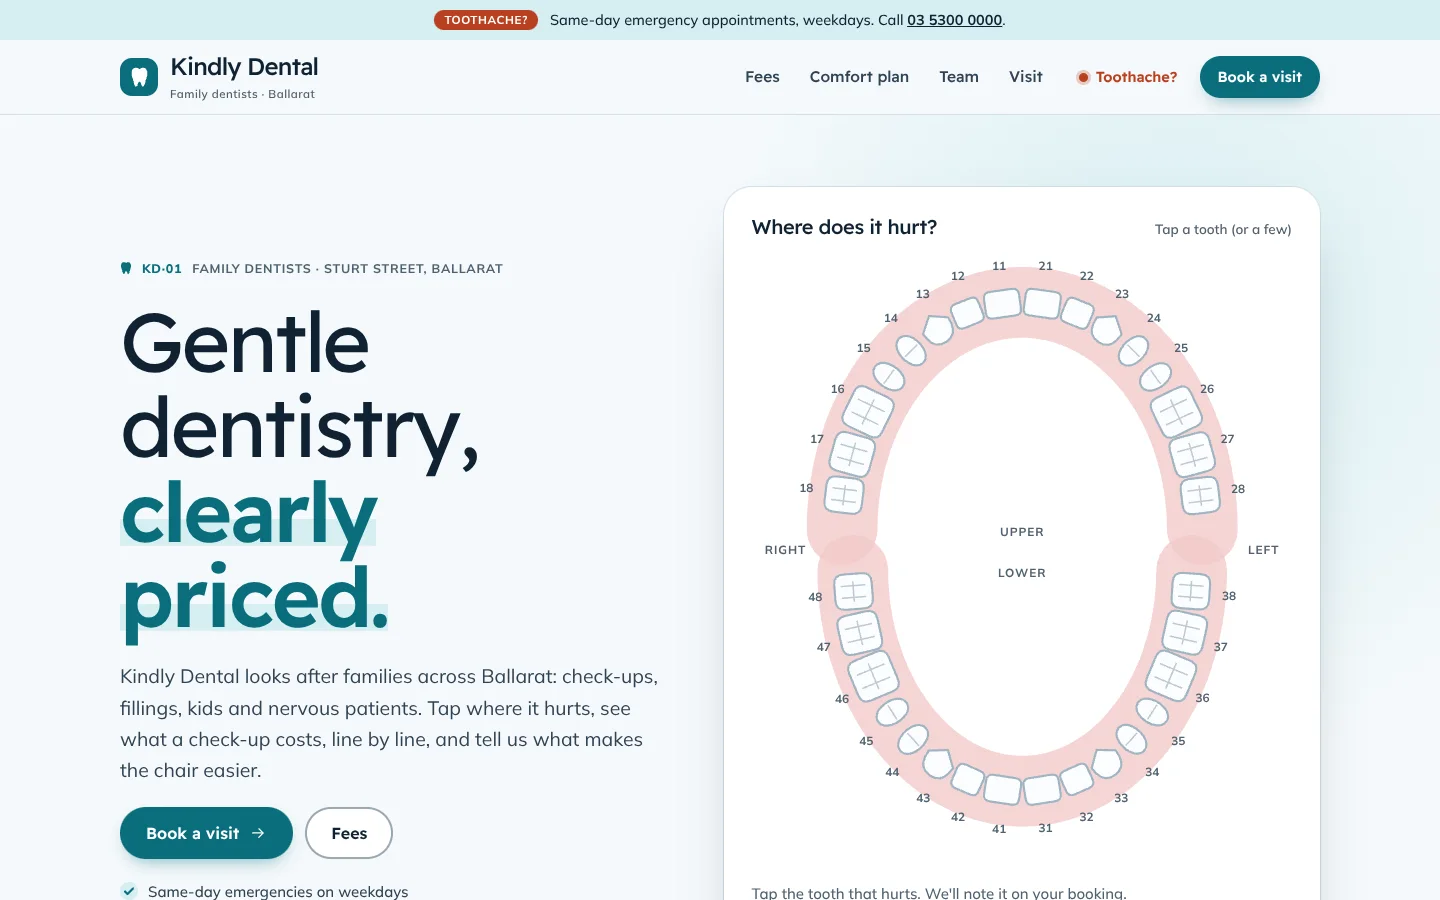
Task: Open the Fees nav menu item
Action: click(x=762, y=77)
